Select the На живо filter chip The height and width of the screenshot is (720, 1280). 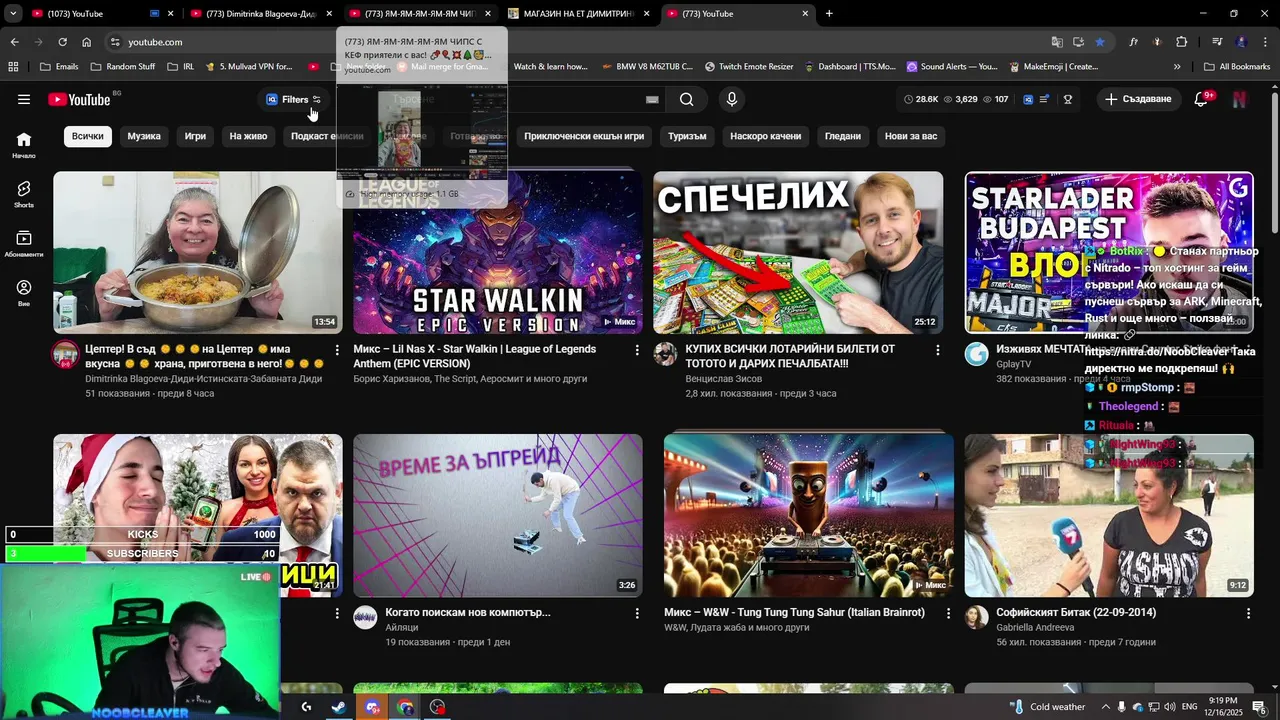[248, 136]
